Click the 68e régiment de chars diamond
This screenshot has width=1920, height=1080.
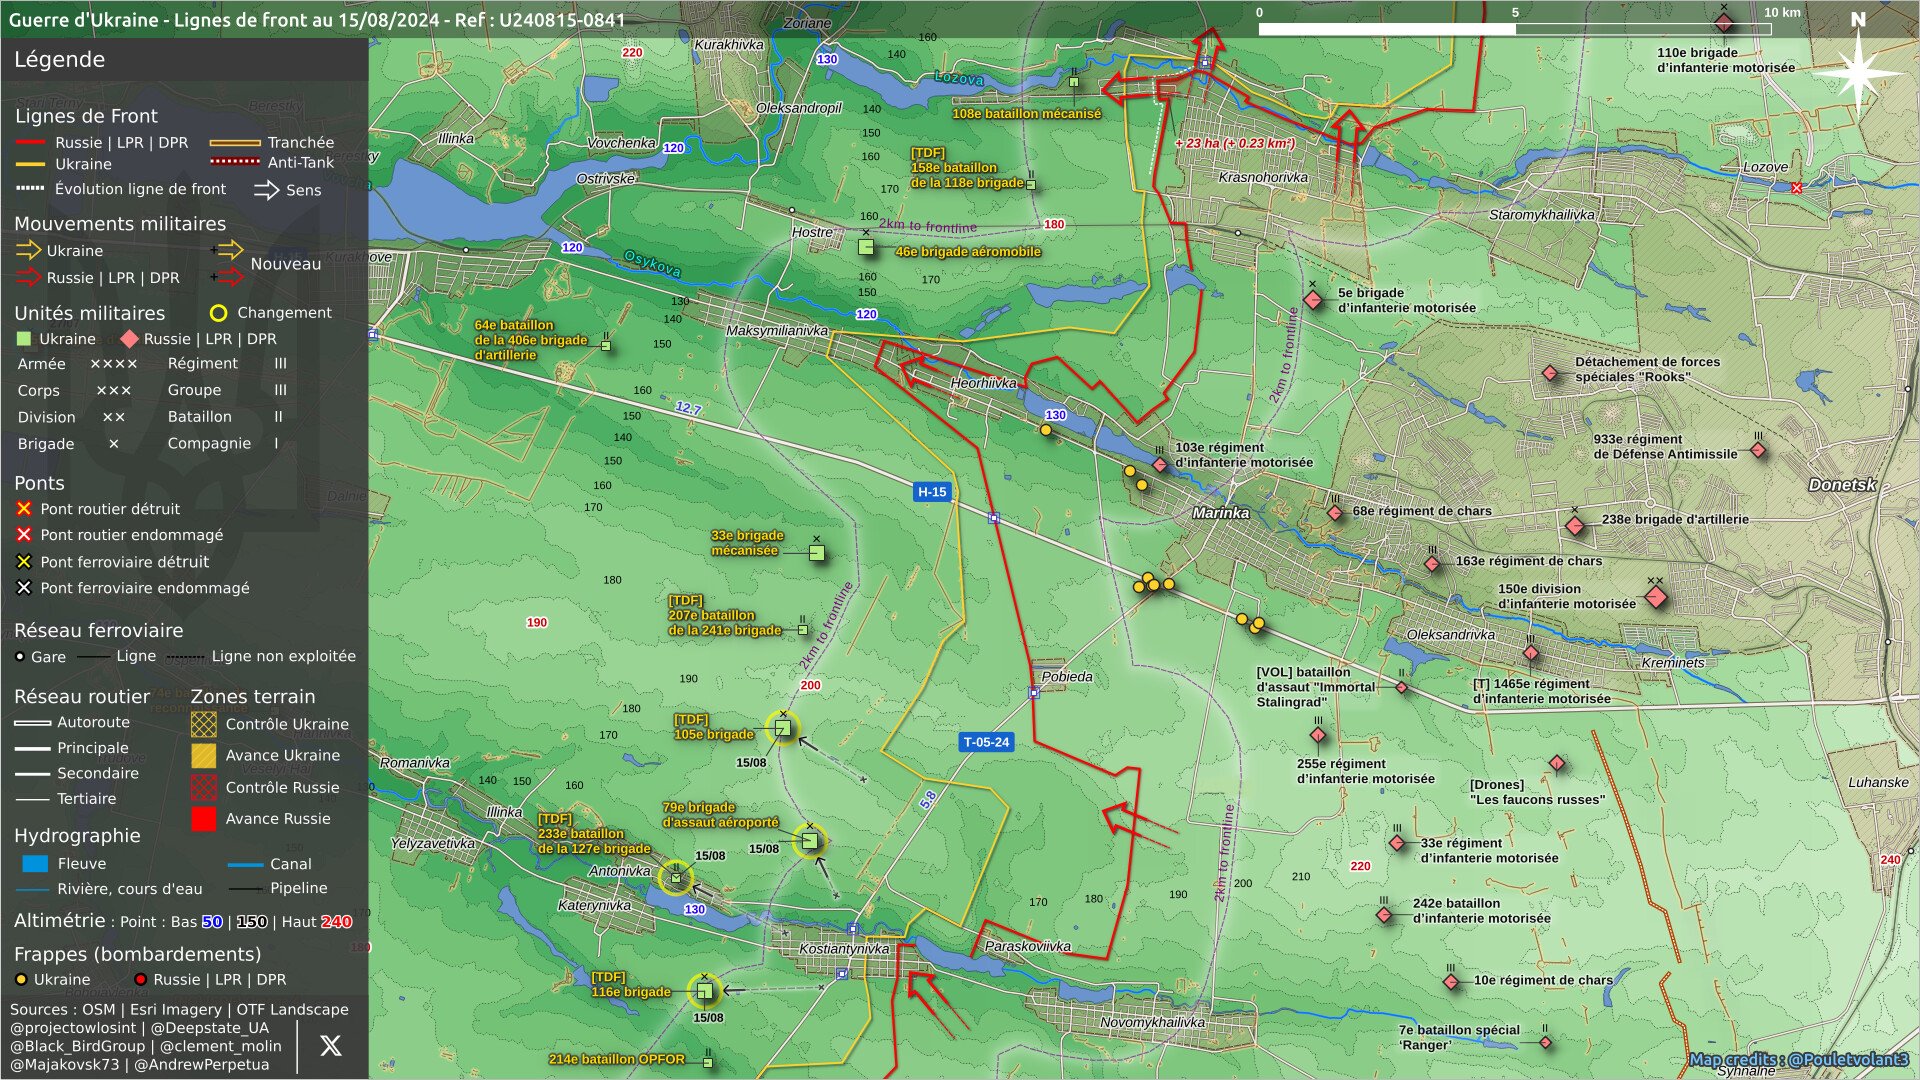click(x=1335, y=513)
